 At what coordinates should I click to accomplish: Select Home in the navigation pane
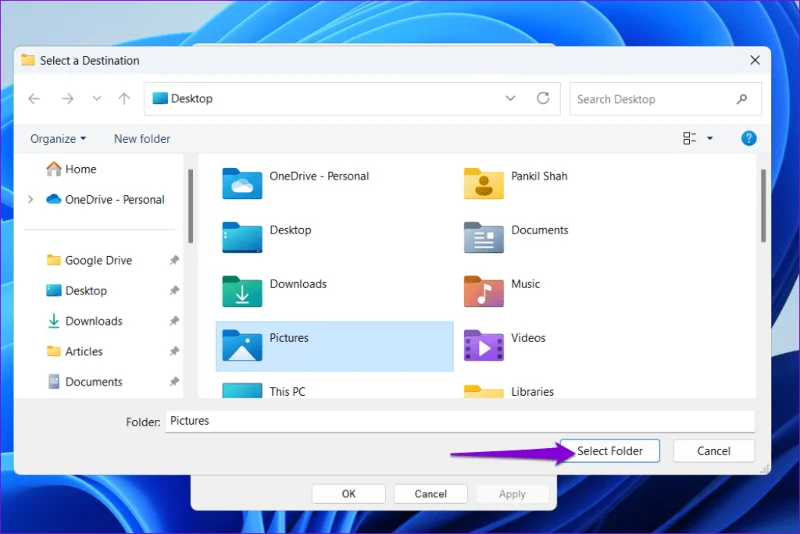(x=71, y=169)
